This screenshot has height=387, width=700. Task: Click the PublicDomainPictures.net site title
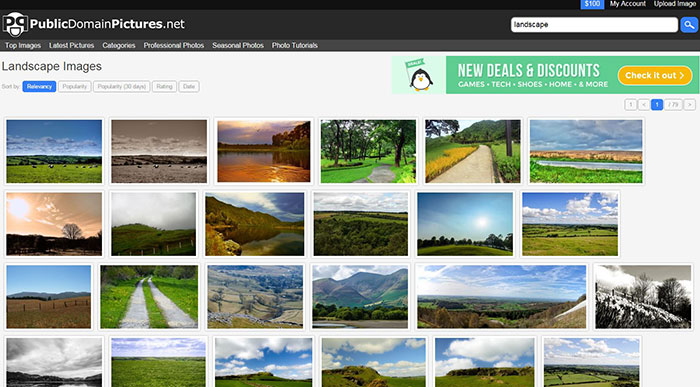pyautogui.click(x=107, y=24)
